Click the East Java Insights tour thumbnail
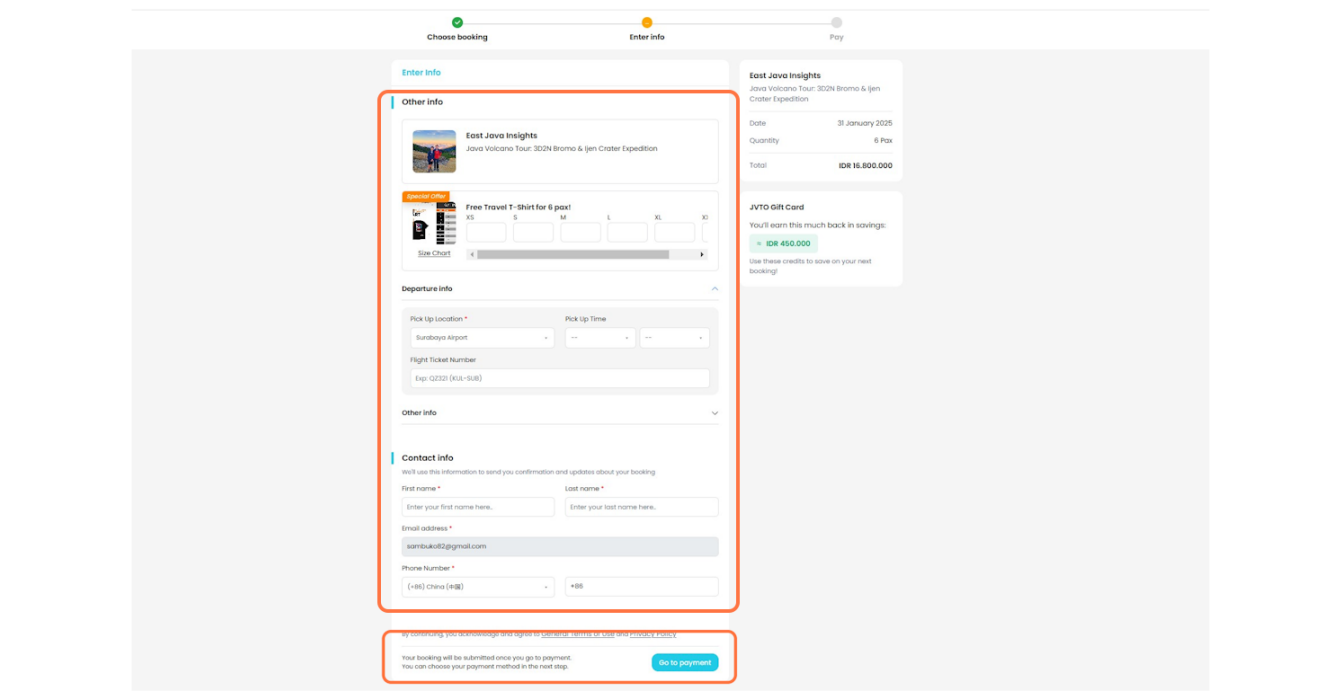This screenshot has width=1334, height=697. (434, 151)
